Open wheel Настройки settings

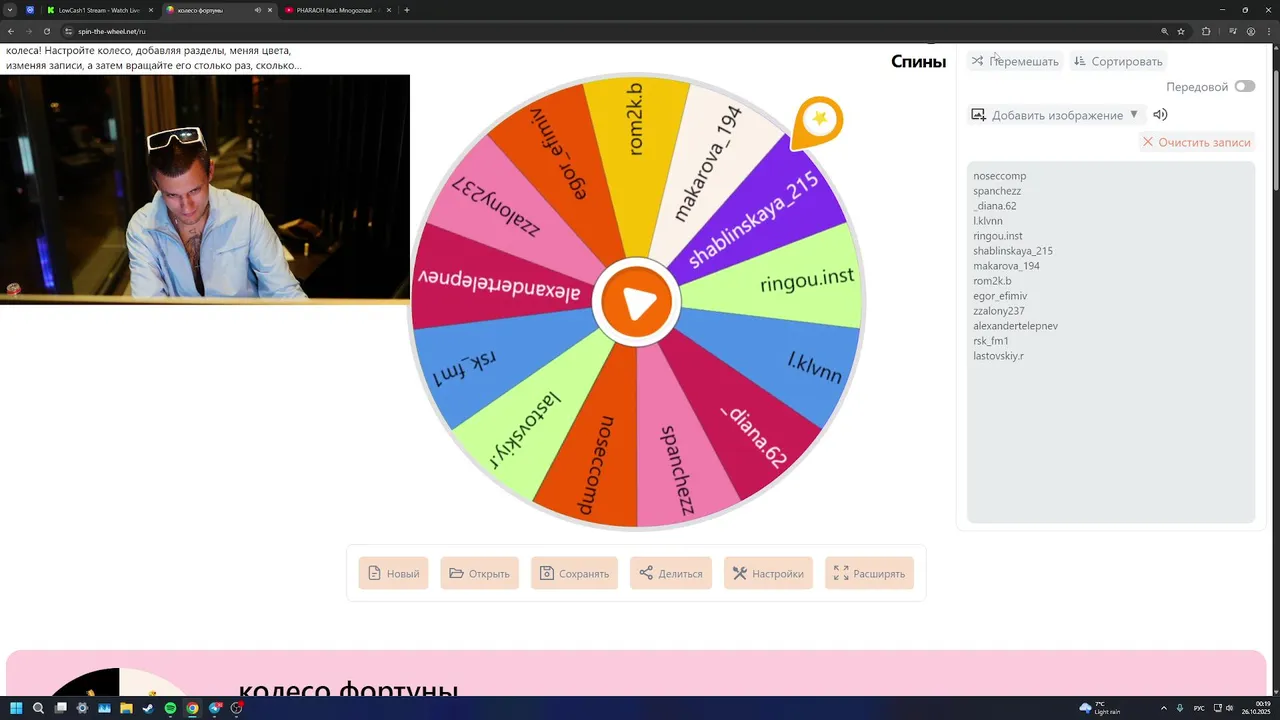click(768, 573)
